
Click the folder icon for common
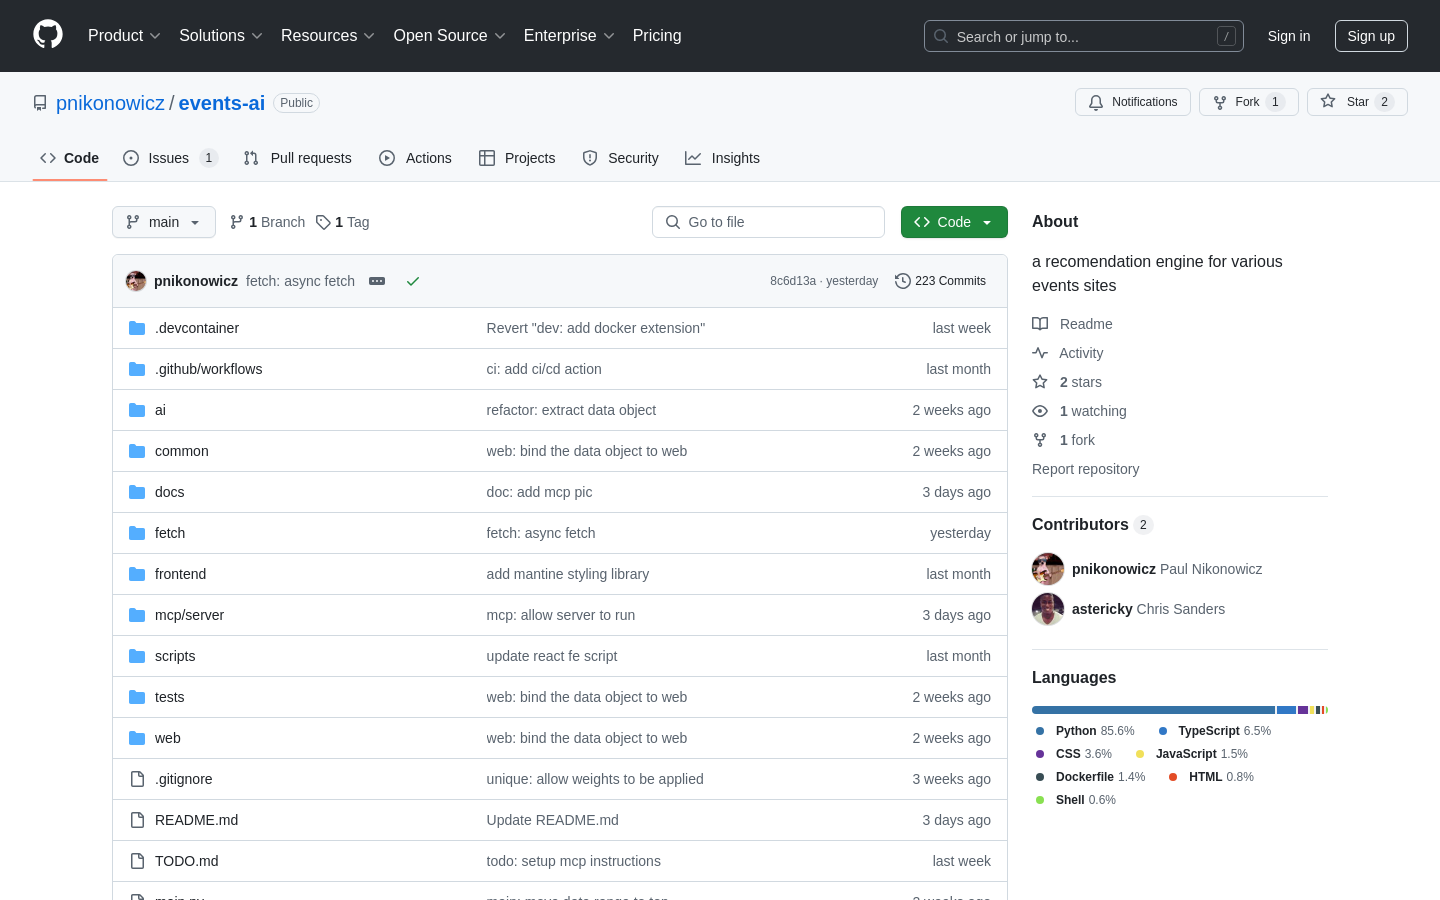(137, 451)
